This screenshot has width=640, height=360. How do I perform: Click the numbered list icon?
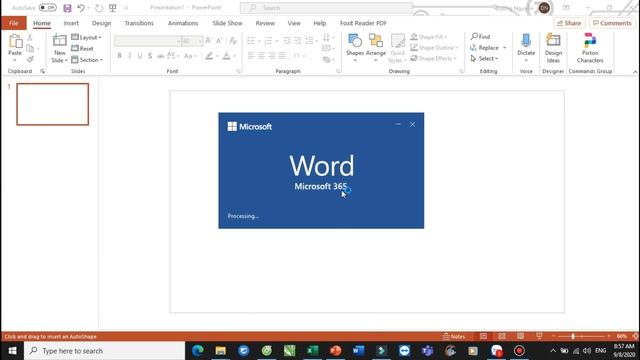268,40
